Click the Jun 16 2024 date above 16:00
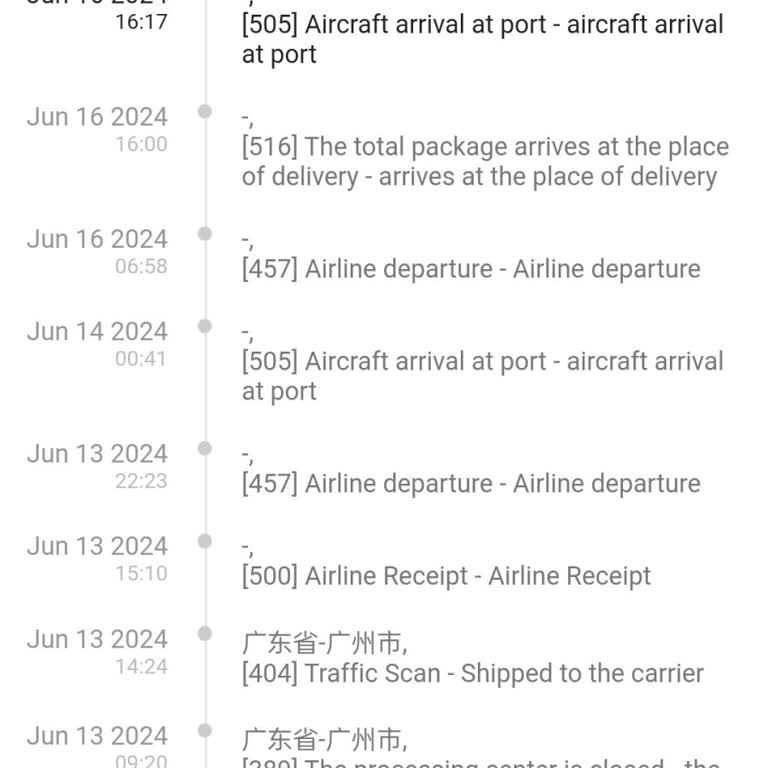This screenshot has width=768, height=768. [97, 117]
